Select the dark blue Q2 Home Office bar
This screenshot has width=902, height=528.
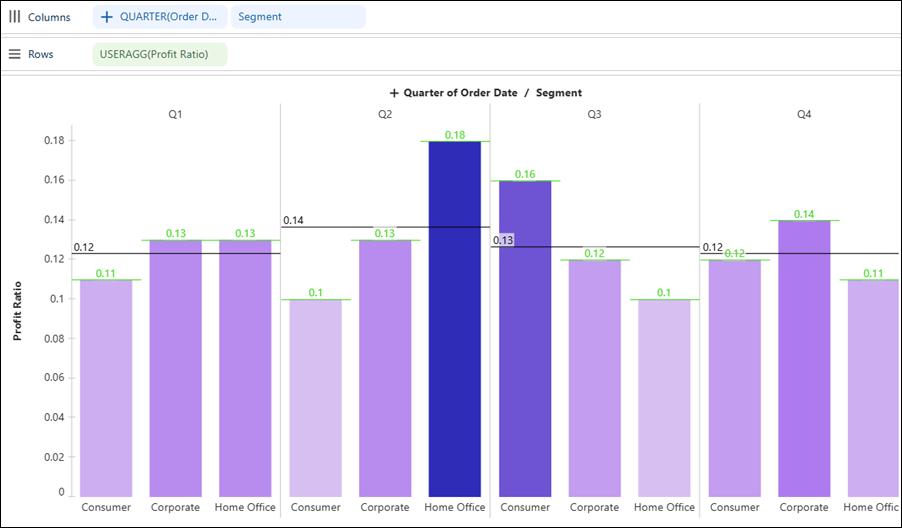click(x=454, y=319)
